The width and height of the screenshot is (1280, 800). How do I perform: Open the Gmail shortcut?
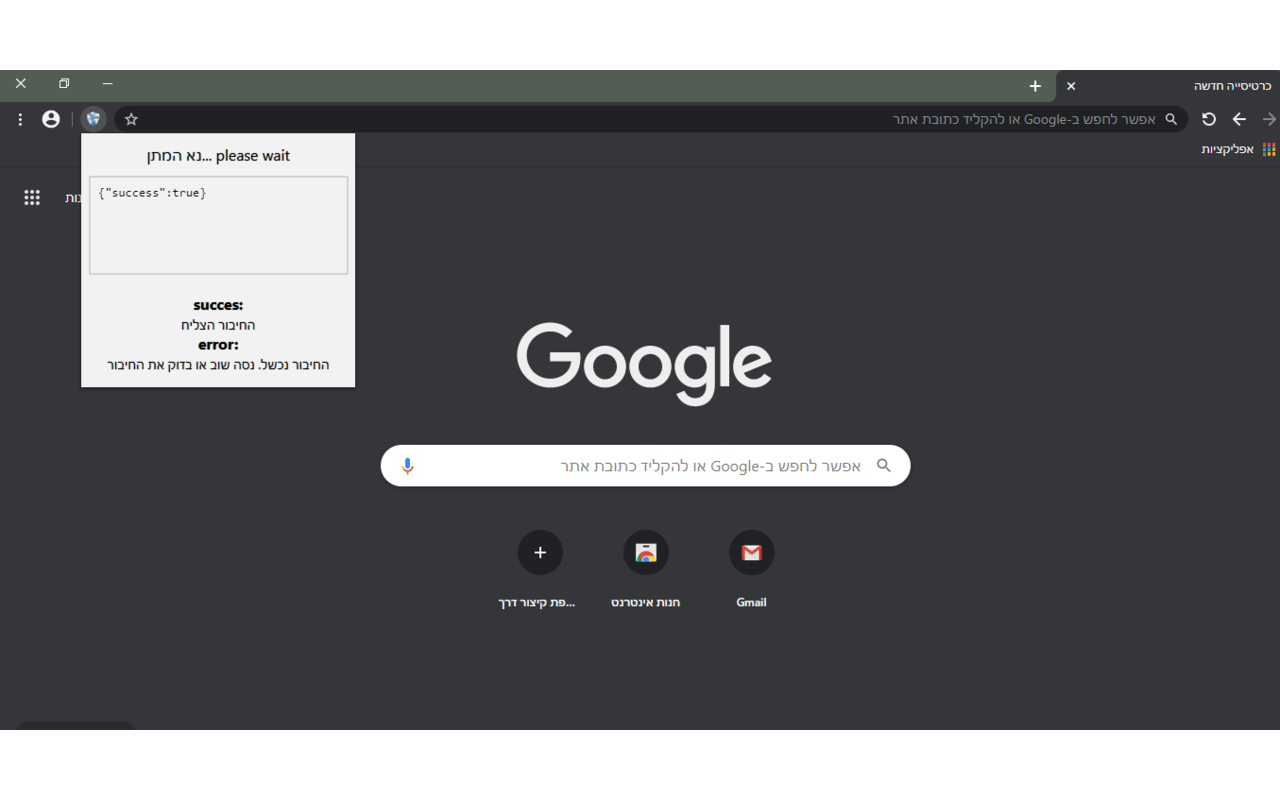(x=751, y=553)
